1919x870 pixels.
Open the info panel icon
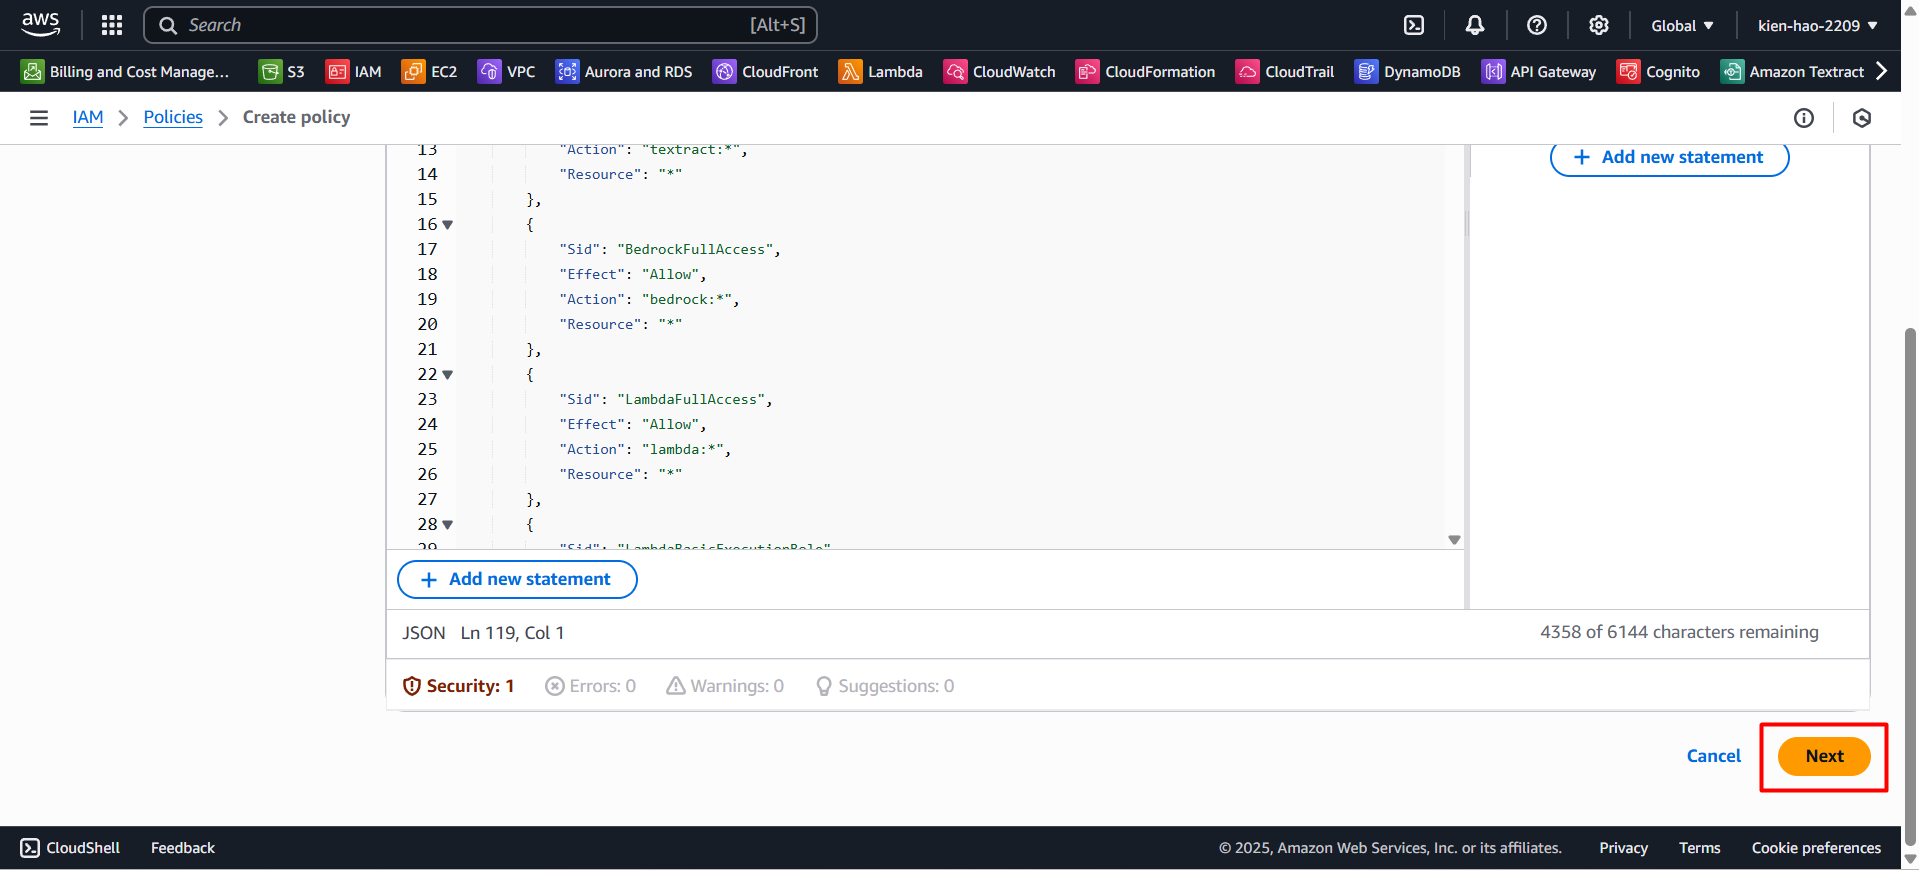tap(1804, 118)
